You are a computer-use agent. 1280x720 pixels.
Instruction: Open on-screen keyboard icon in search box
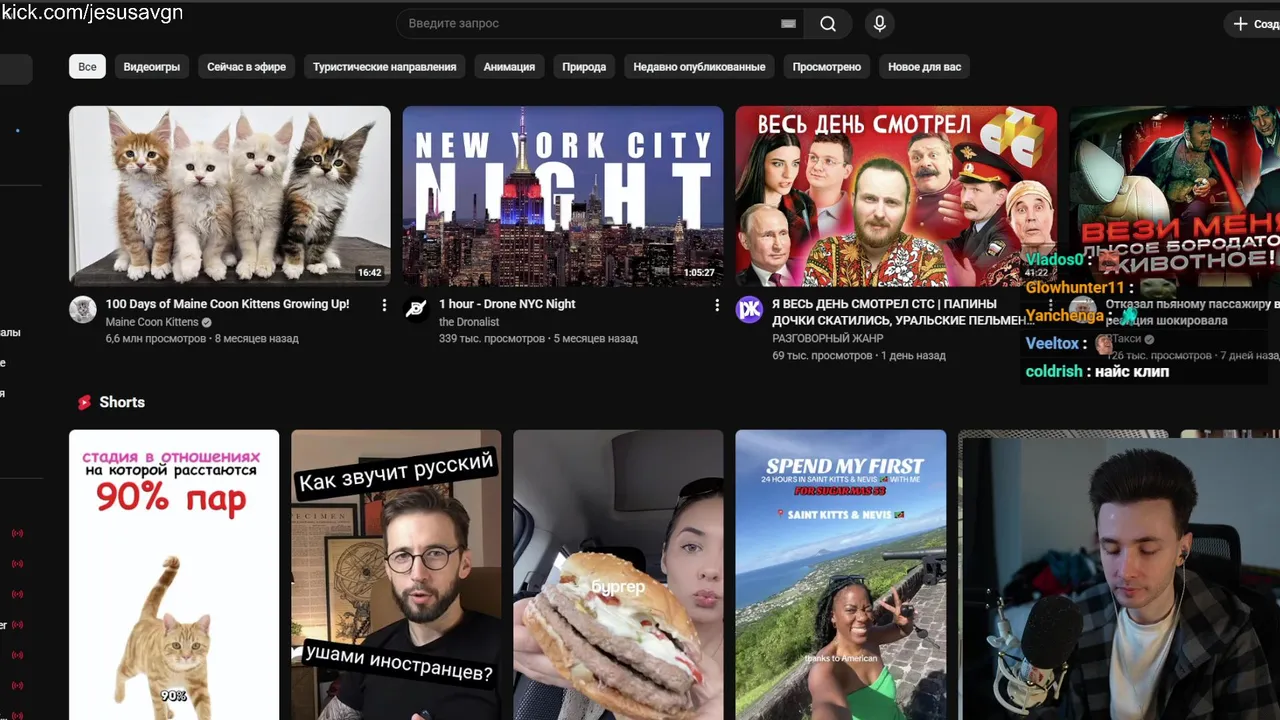tap(788, 24)
